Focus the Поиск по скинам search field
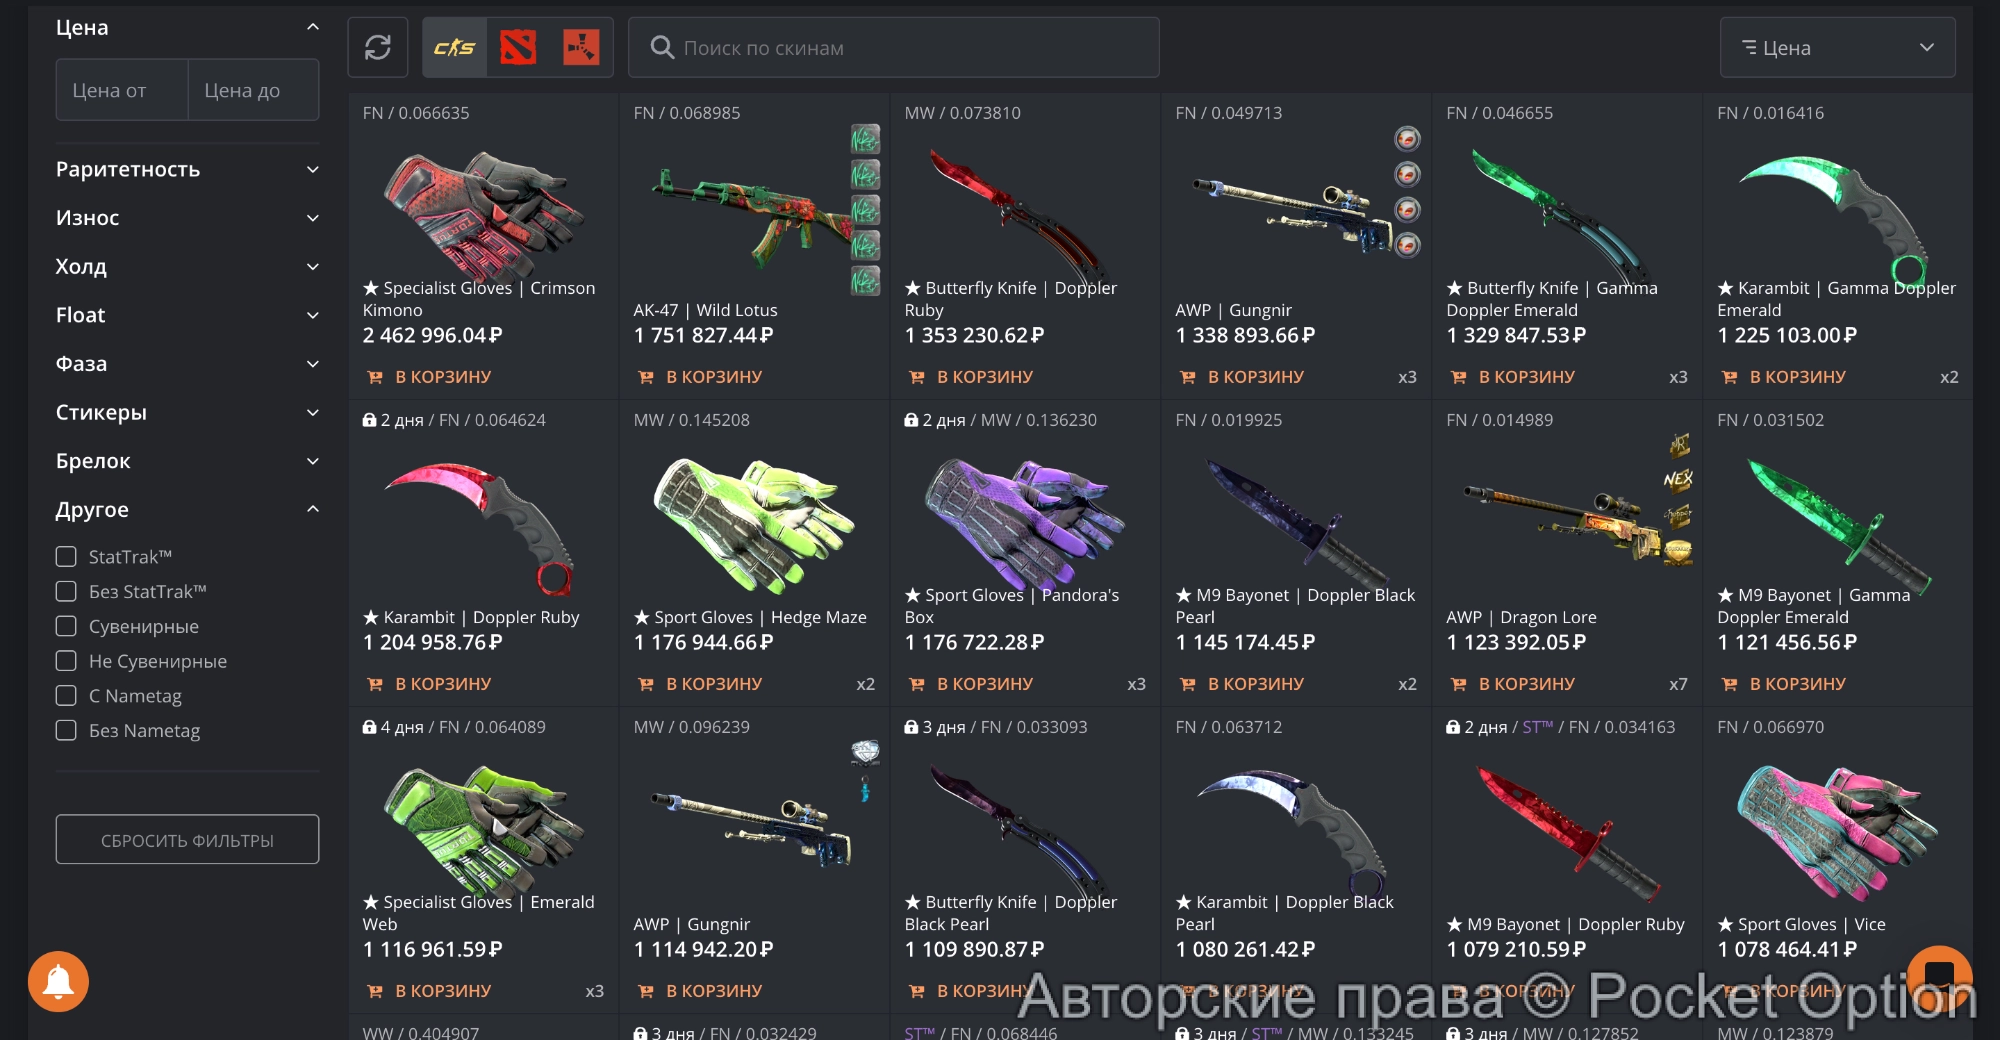The height and width of the screenshot is (1040, 2000). tap(894, 47)
